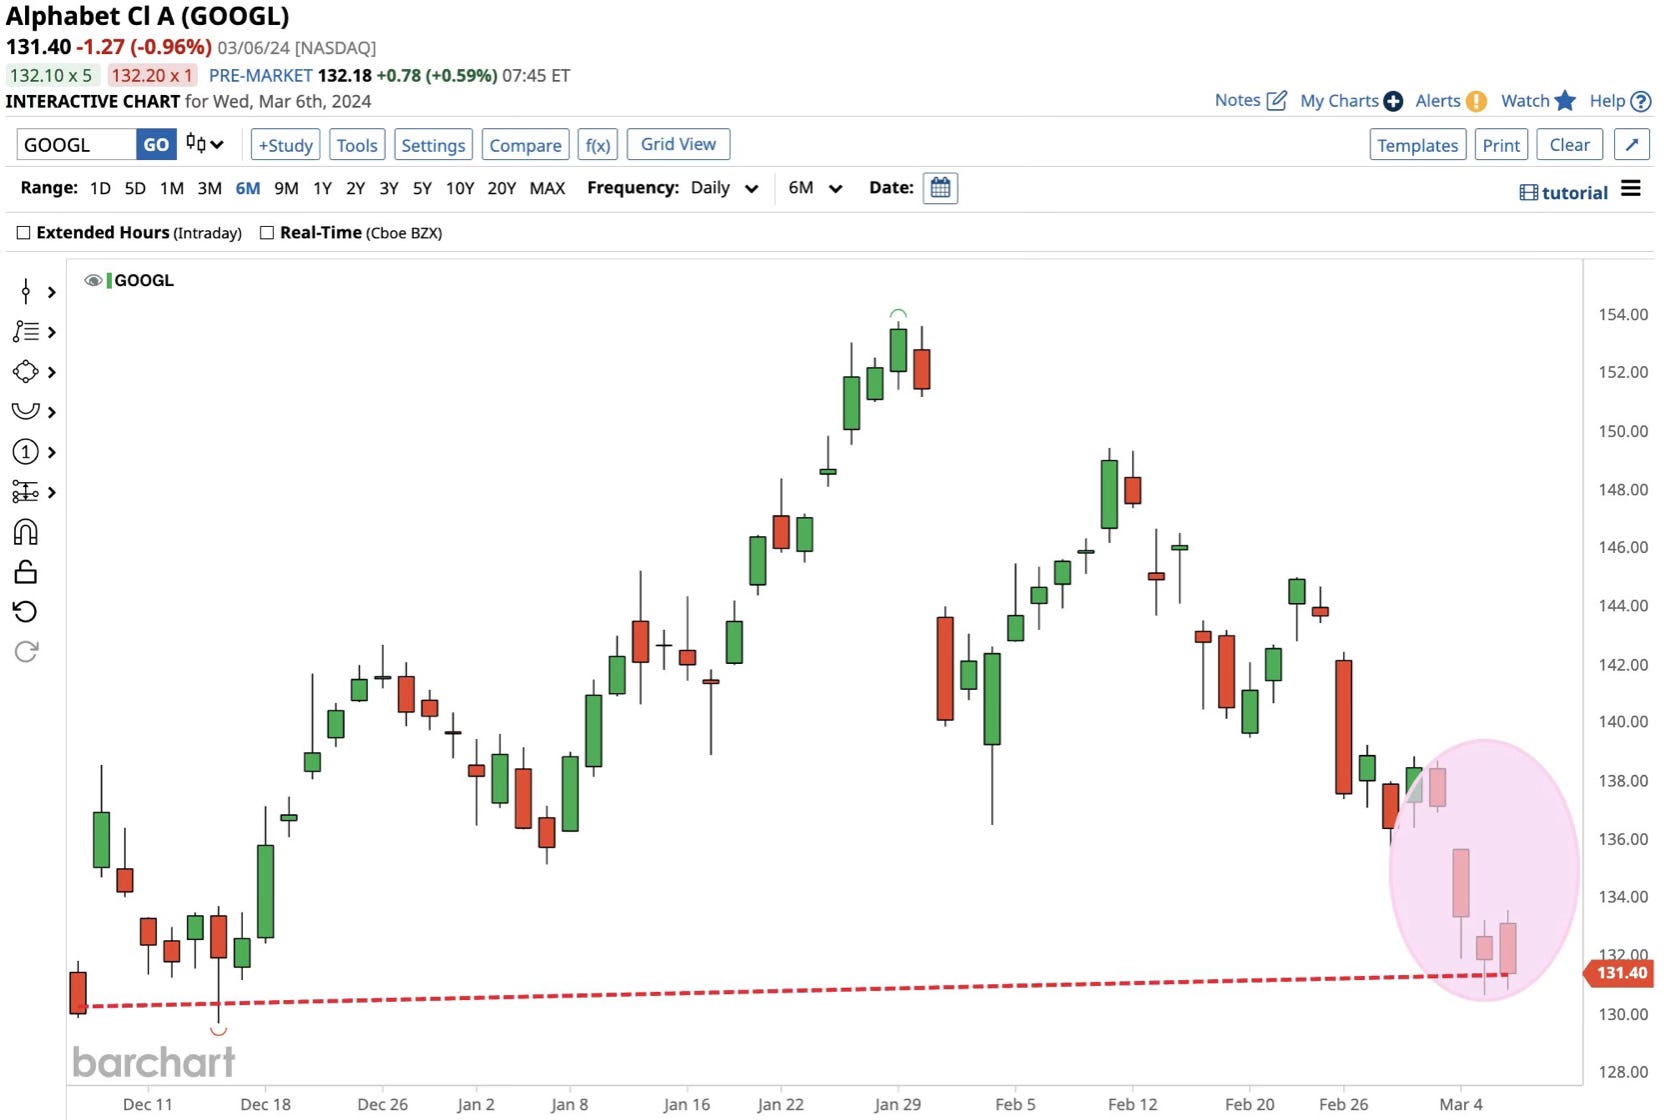Screen dimensions: 1664x1120
Task: Click the Notes edit icon
Action: click(x=1277, y=100)
